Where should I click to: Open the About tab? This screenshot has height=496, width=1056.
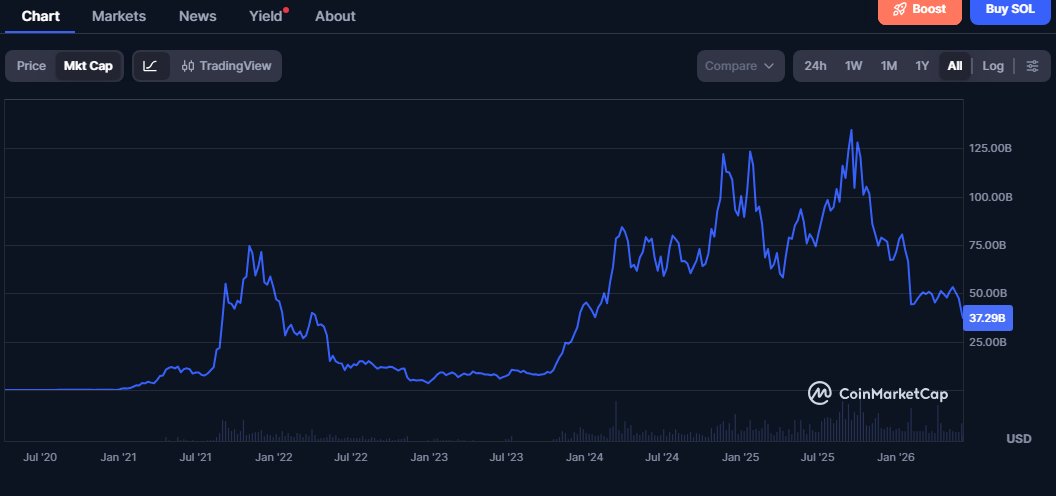(335, 16)
